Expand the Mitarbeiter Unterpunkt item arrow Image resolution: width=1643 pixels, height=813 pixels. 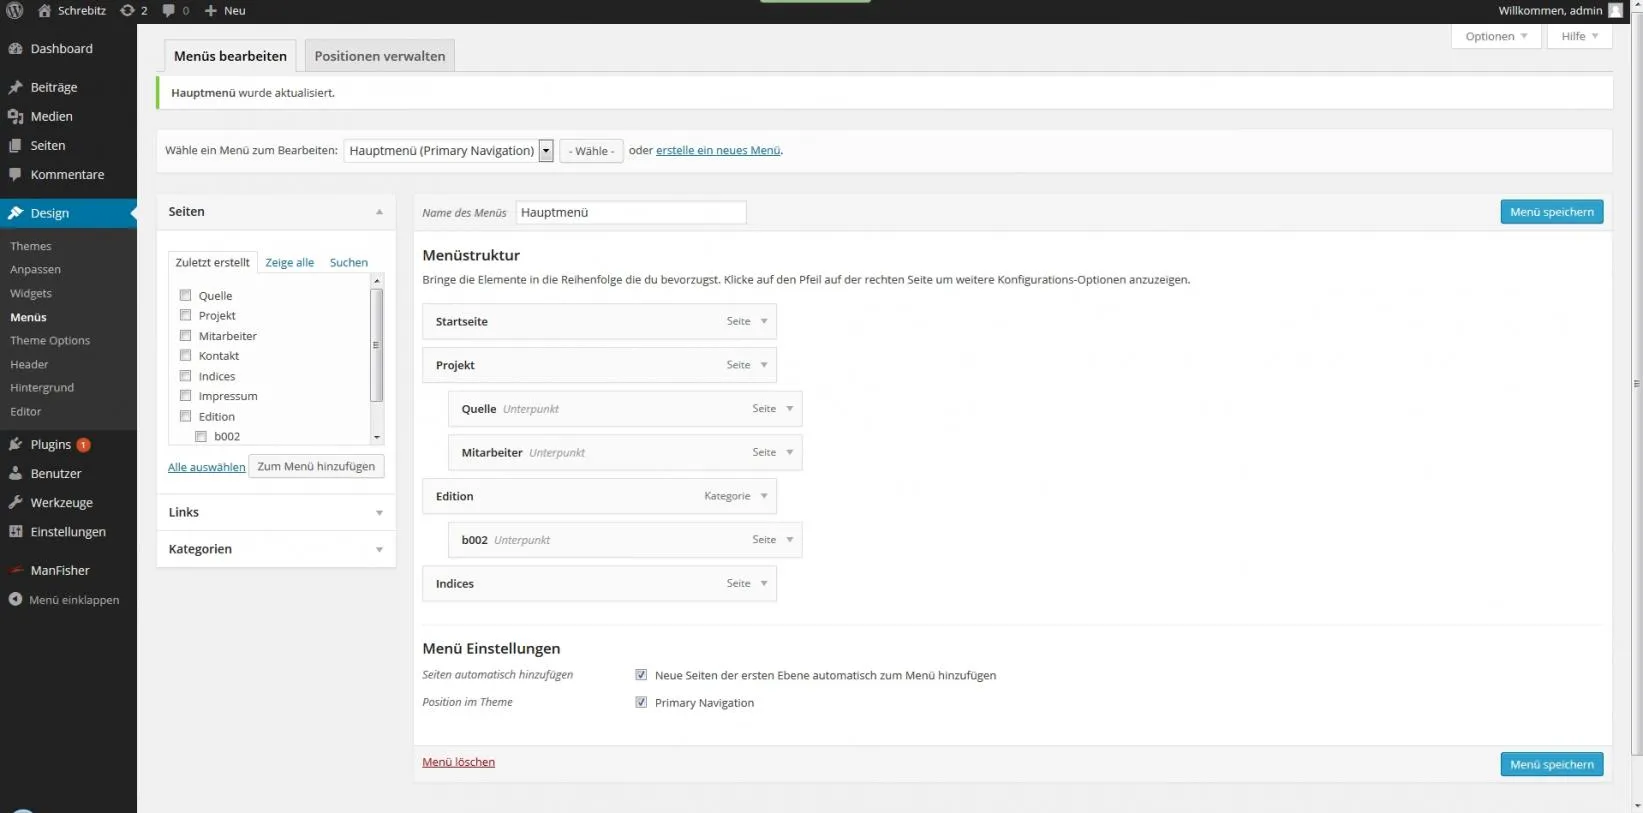point(790,452)
